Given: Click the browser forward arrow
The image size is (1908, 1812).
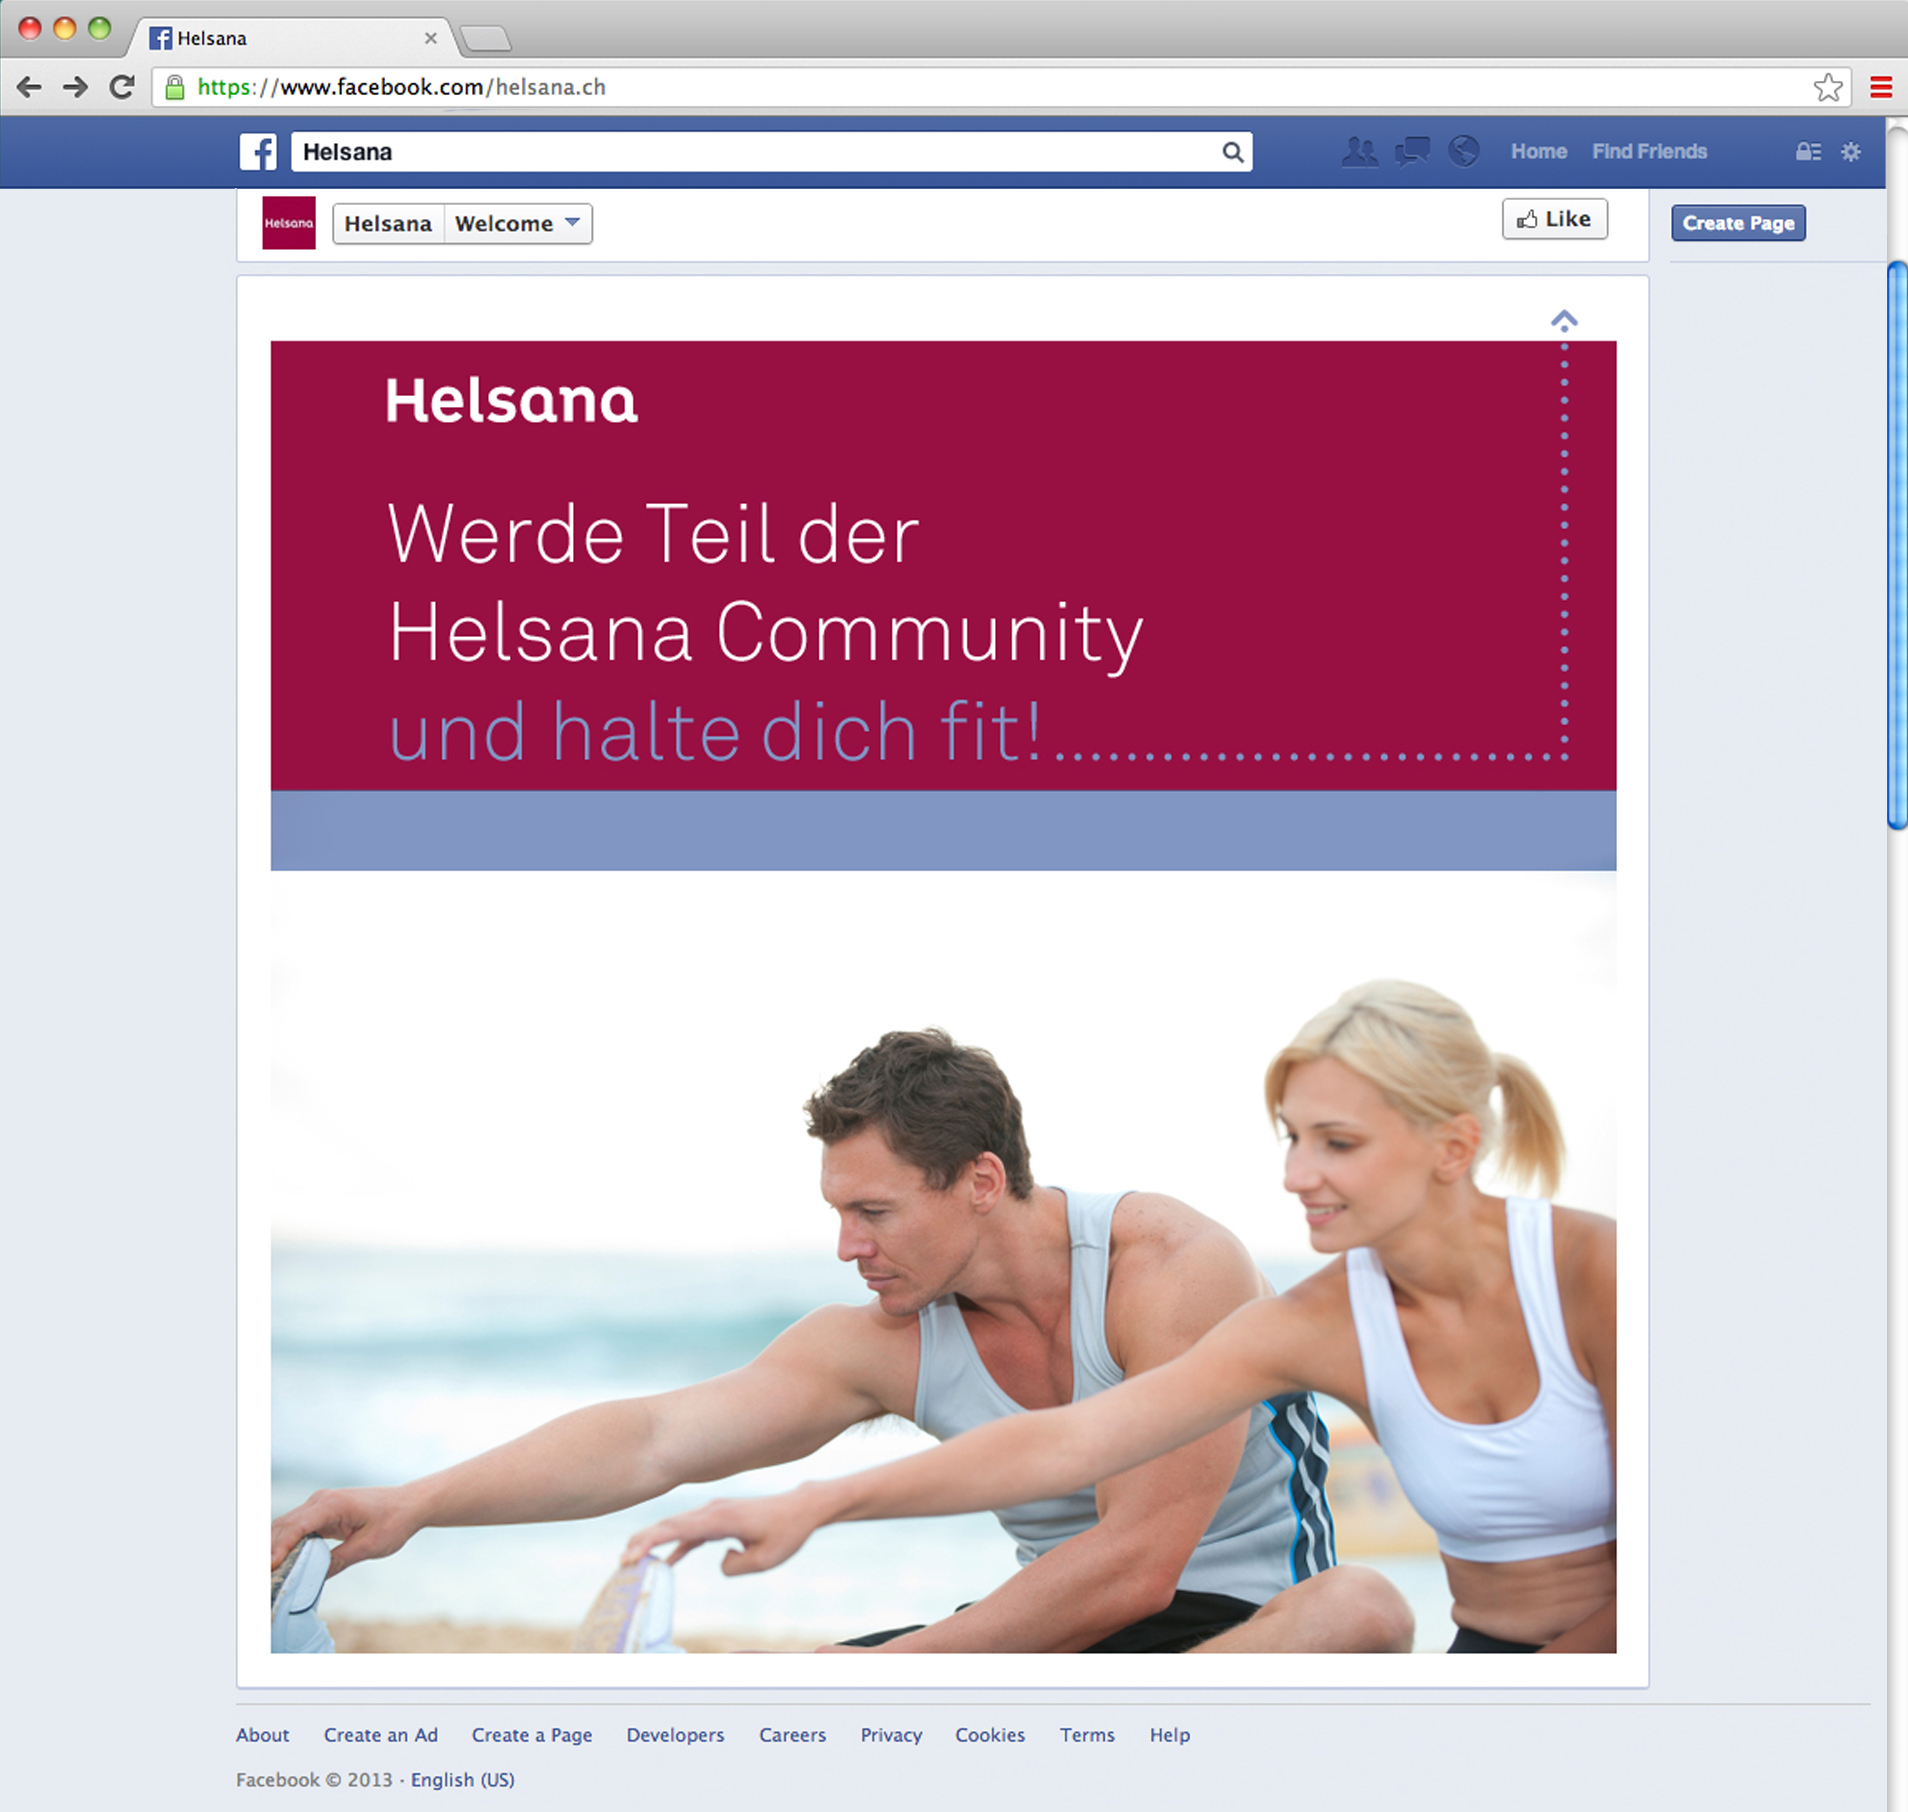Looking at the screenshot, I should (75, 87).
